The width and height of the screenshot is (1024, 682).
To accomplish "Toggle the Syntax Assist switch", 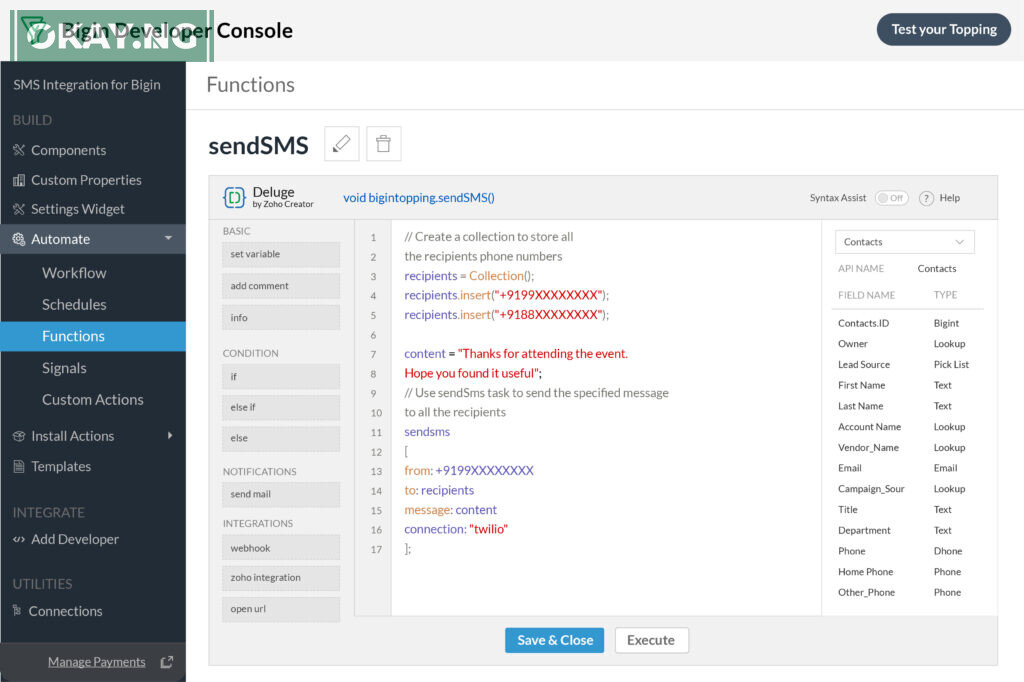I will pos(891,198).
